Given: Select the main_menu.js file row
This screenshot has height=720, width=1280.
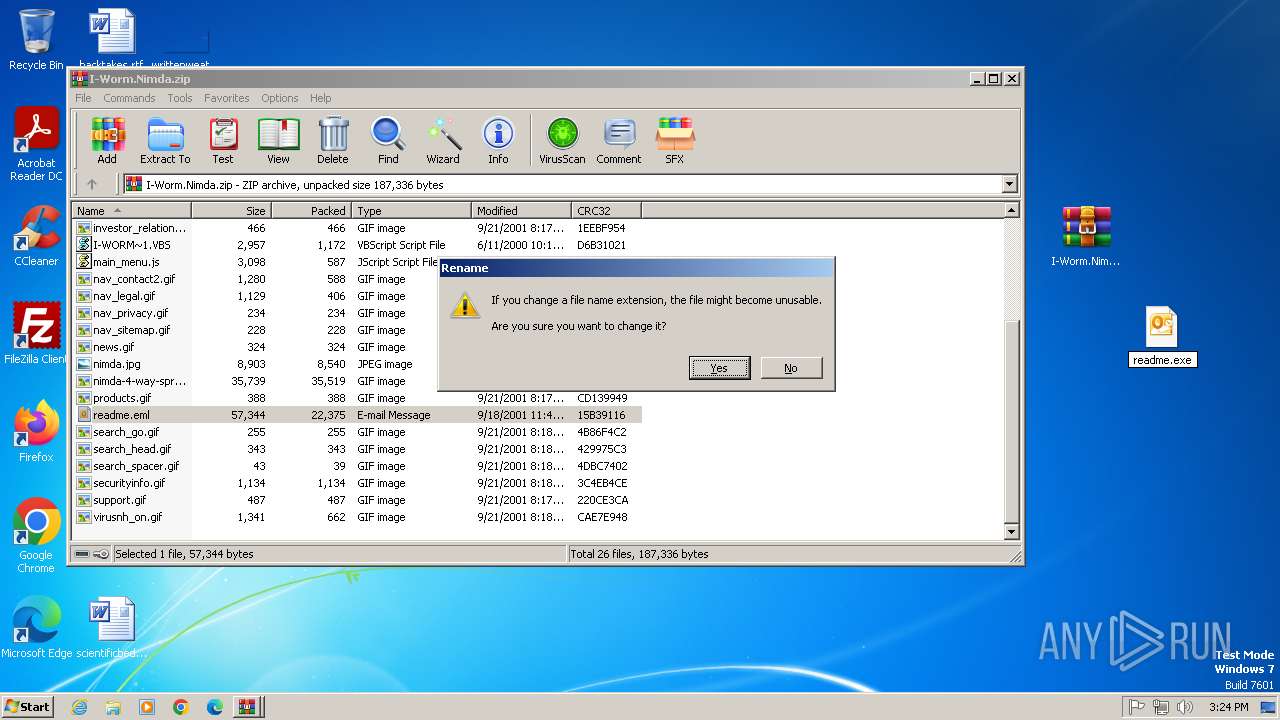Looking at the screenshot, I should point(357,262).
